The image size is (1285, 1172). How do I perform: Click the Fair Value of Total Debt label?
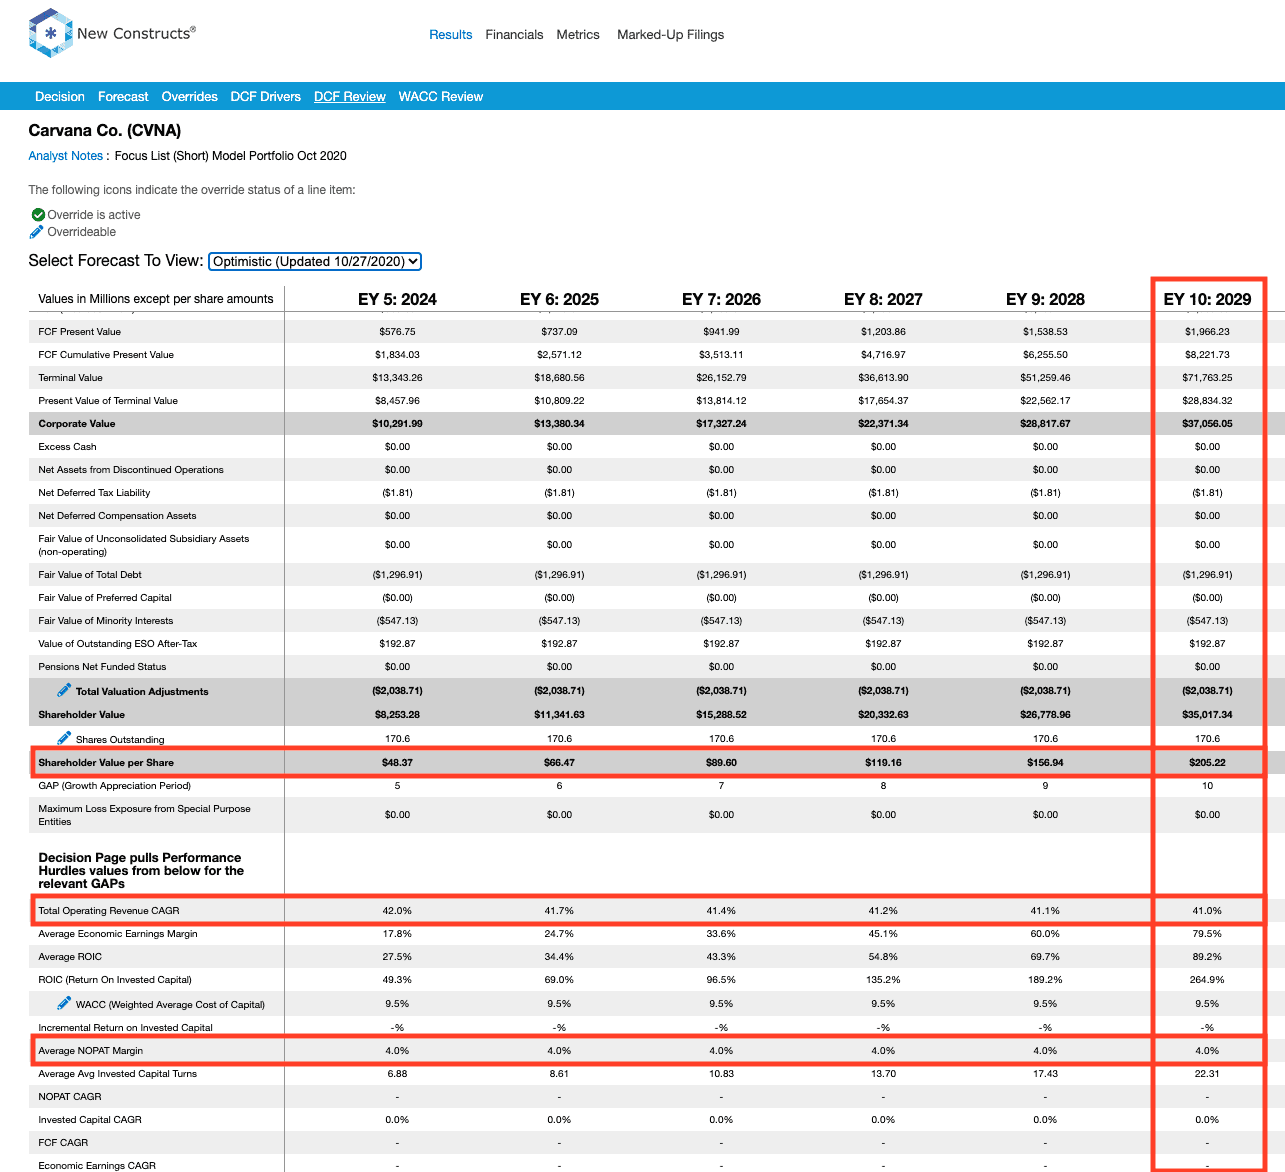(x=90, y=574)
